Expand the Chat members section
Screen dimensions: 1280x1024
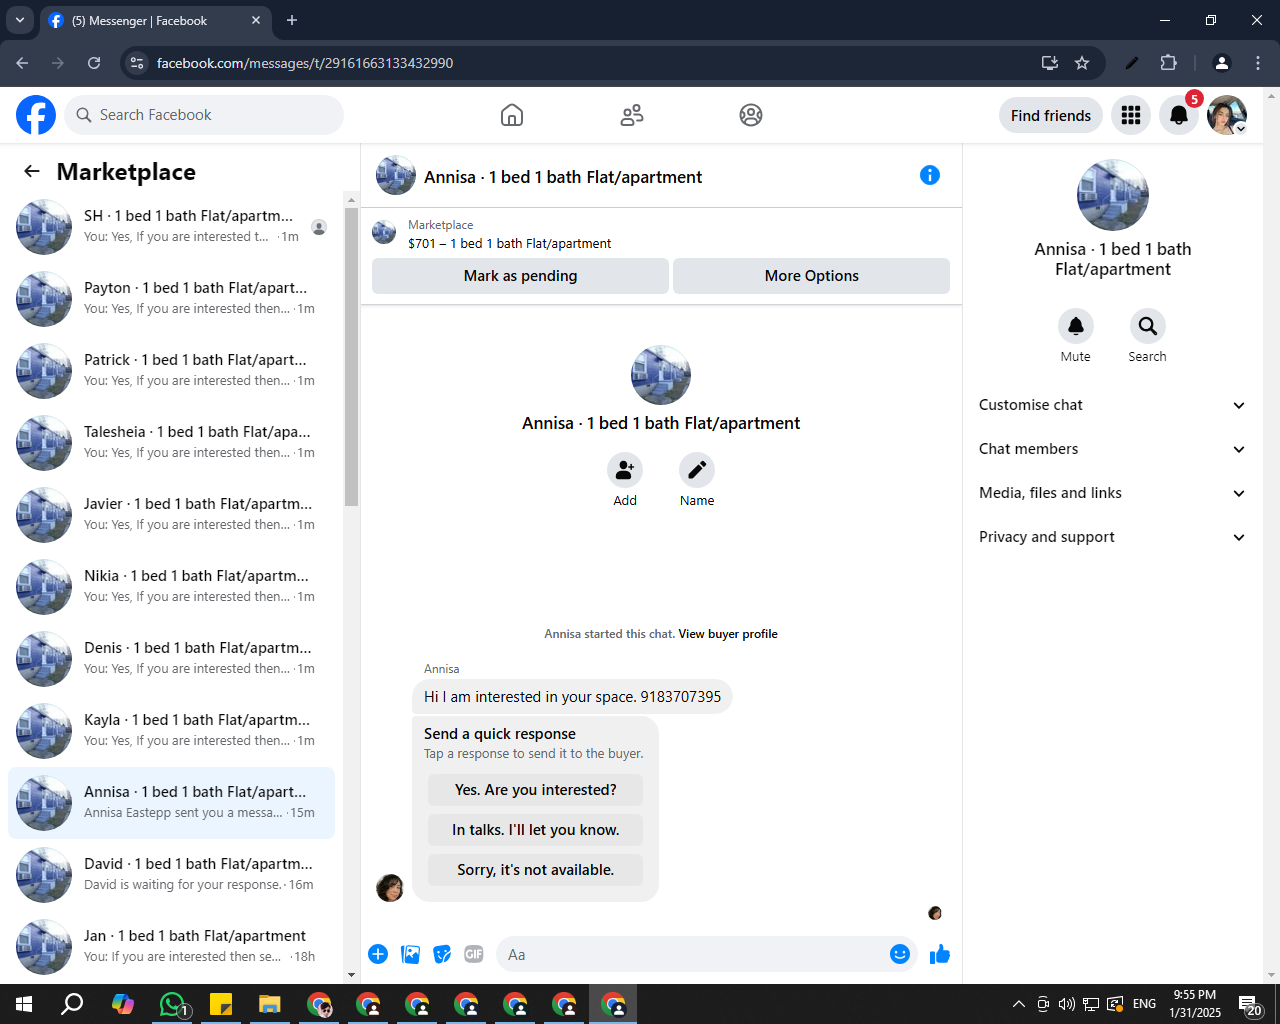pos(1113,449)
